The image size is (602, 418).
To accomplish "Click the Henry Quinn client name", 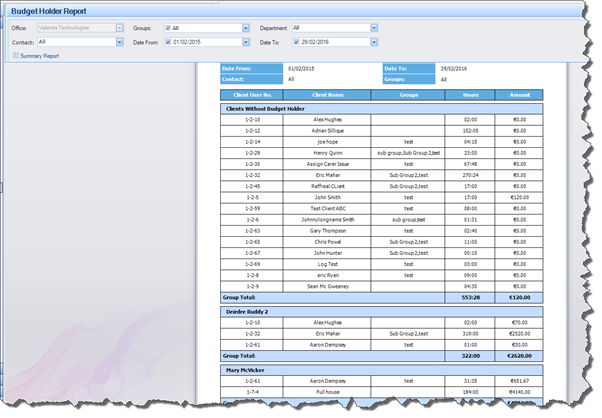I will pos(327,153).
